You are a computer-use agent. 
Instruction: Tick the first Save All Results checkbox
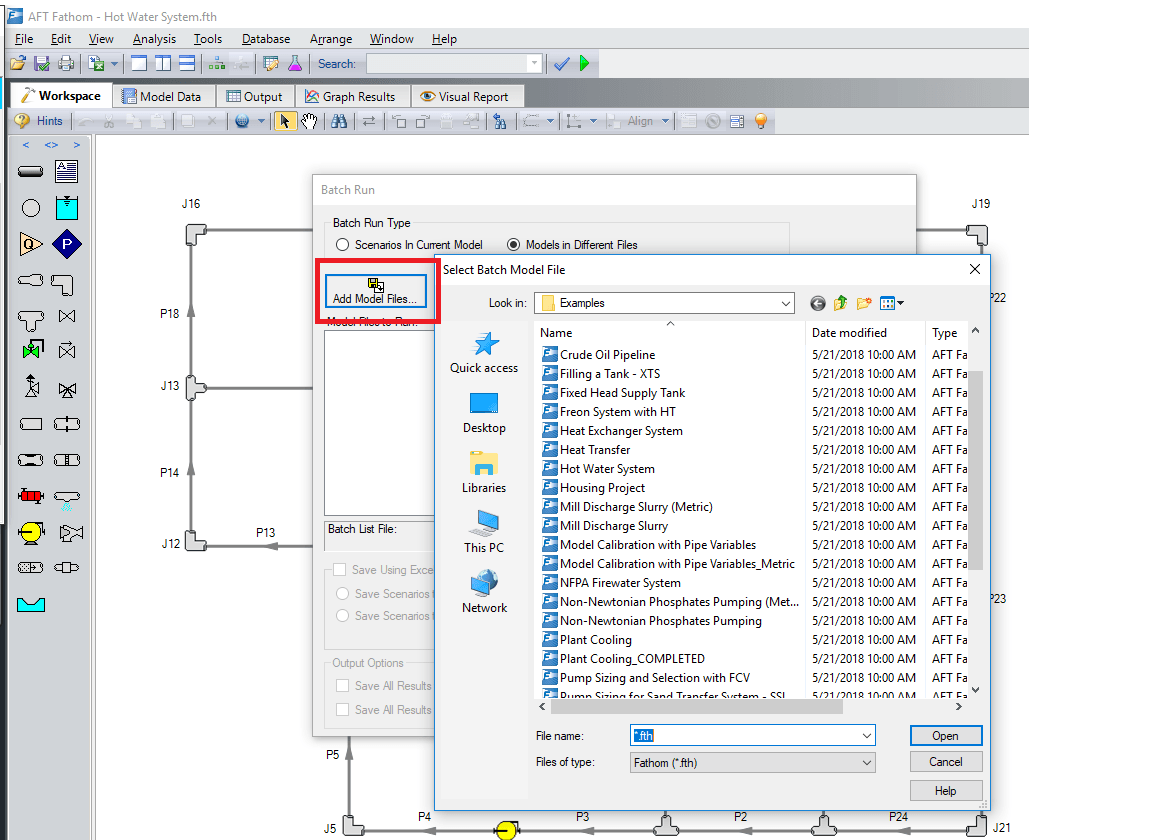343,686
